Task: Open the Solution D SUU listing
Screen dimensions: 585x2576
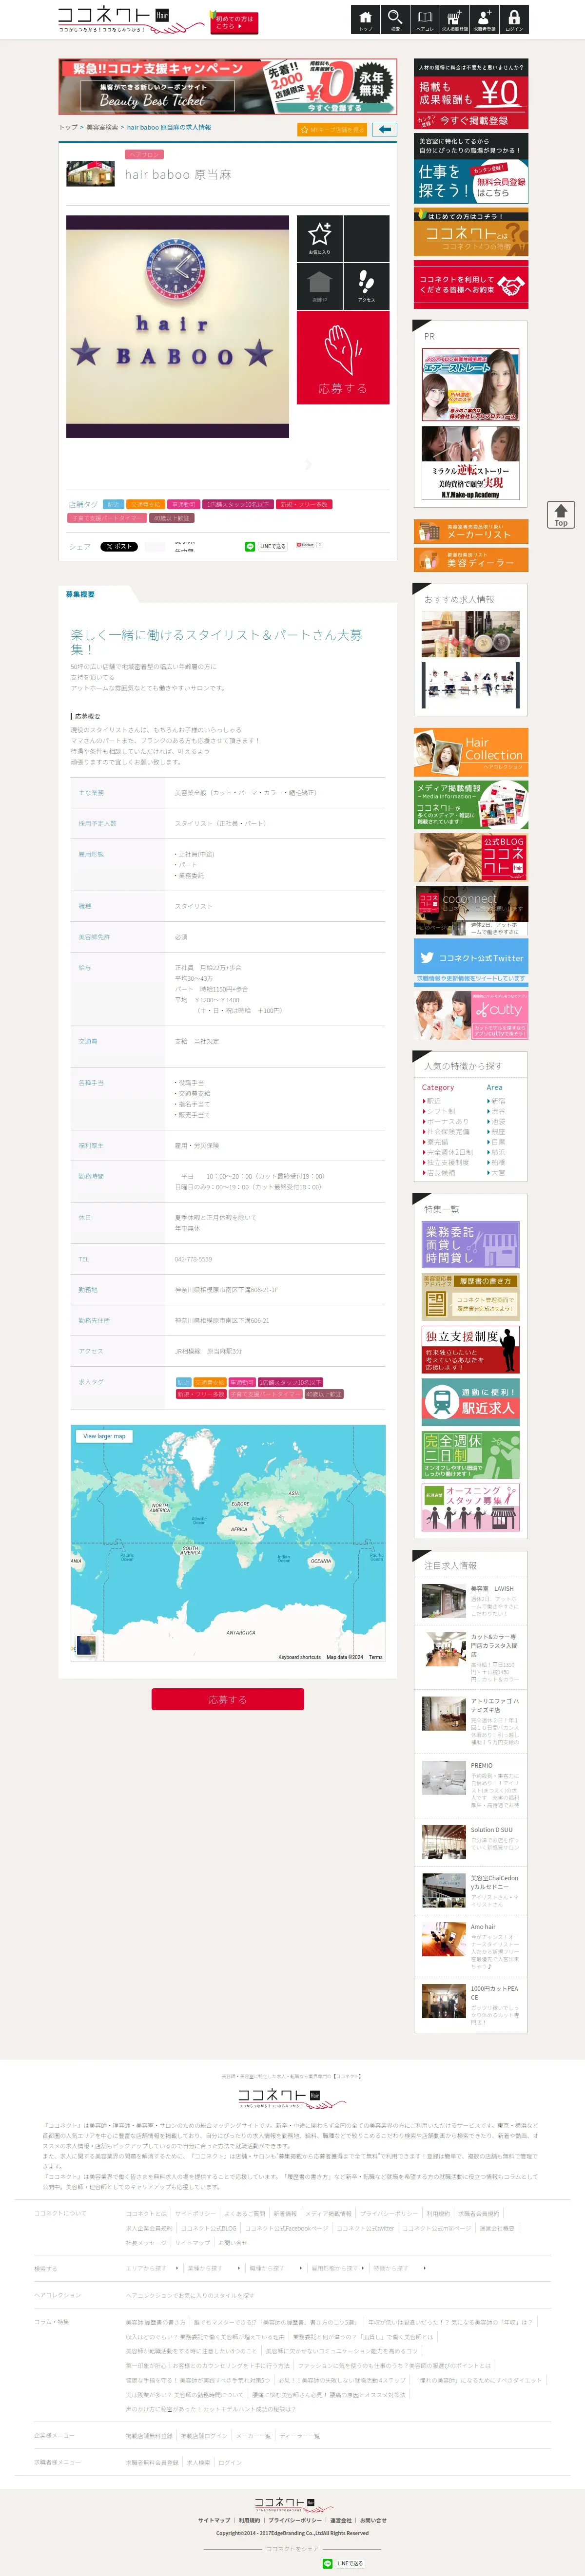Action: click(471, 1842)
